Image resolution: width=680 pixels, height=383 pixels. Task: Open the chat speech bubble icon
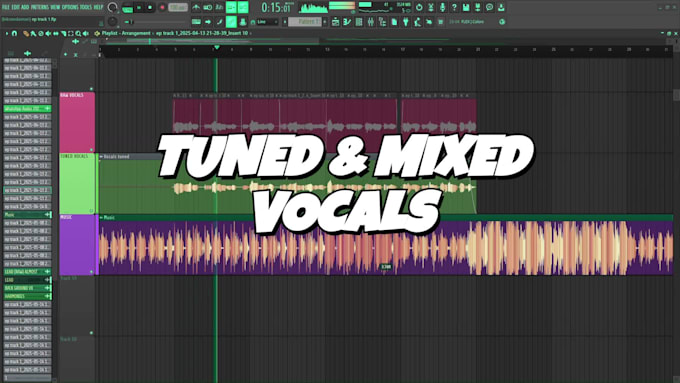point(490,7)
